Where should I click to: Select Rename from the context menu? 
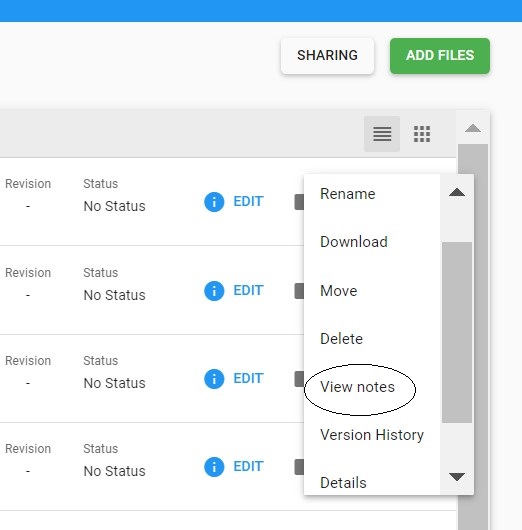click(348, 194)
